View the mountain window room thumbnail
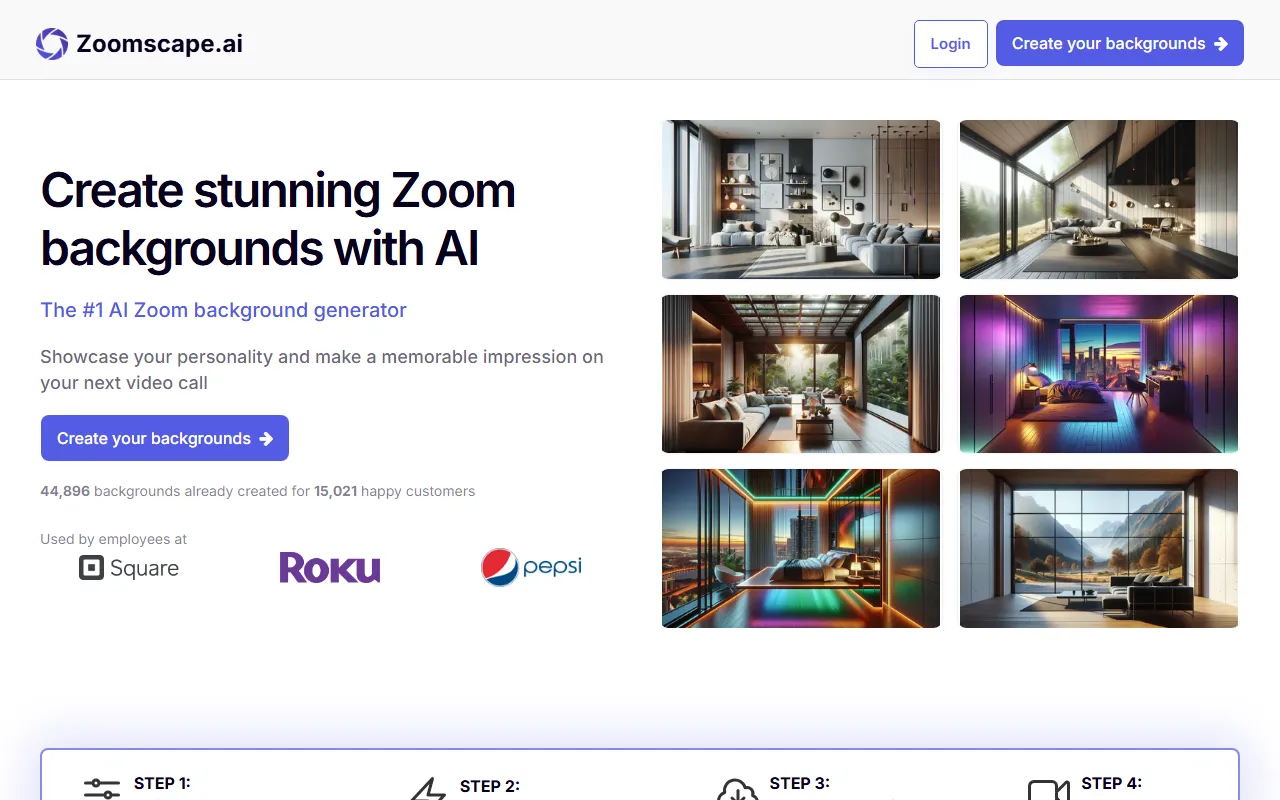Viewport: 1280px width, 800px height. tap(1098, 548)
